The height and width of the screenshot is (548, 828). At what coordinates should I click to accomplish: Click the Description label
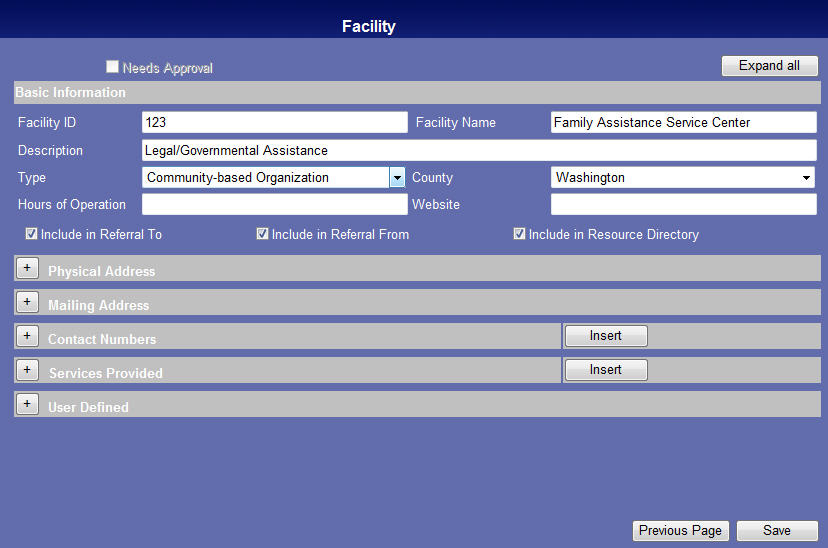click(50, 150)
